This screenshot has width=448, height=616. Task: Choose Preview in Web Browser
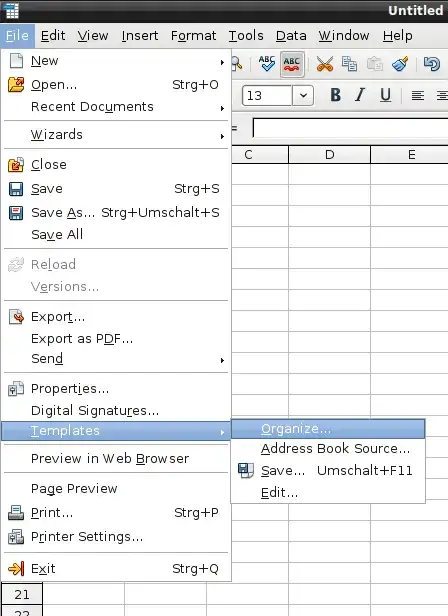coord(116,458)
